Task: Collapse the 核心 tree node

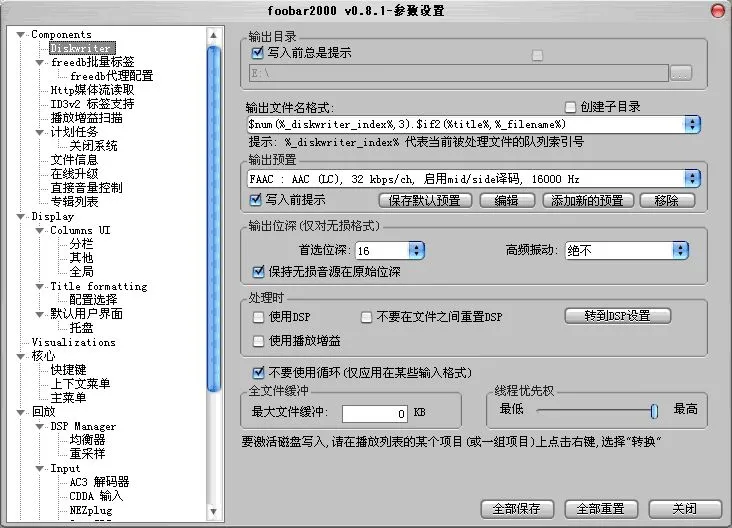Action: 21,357
